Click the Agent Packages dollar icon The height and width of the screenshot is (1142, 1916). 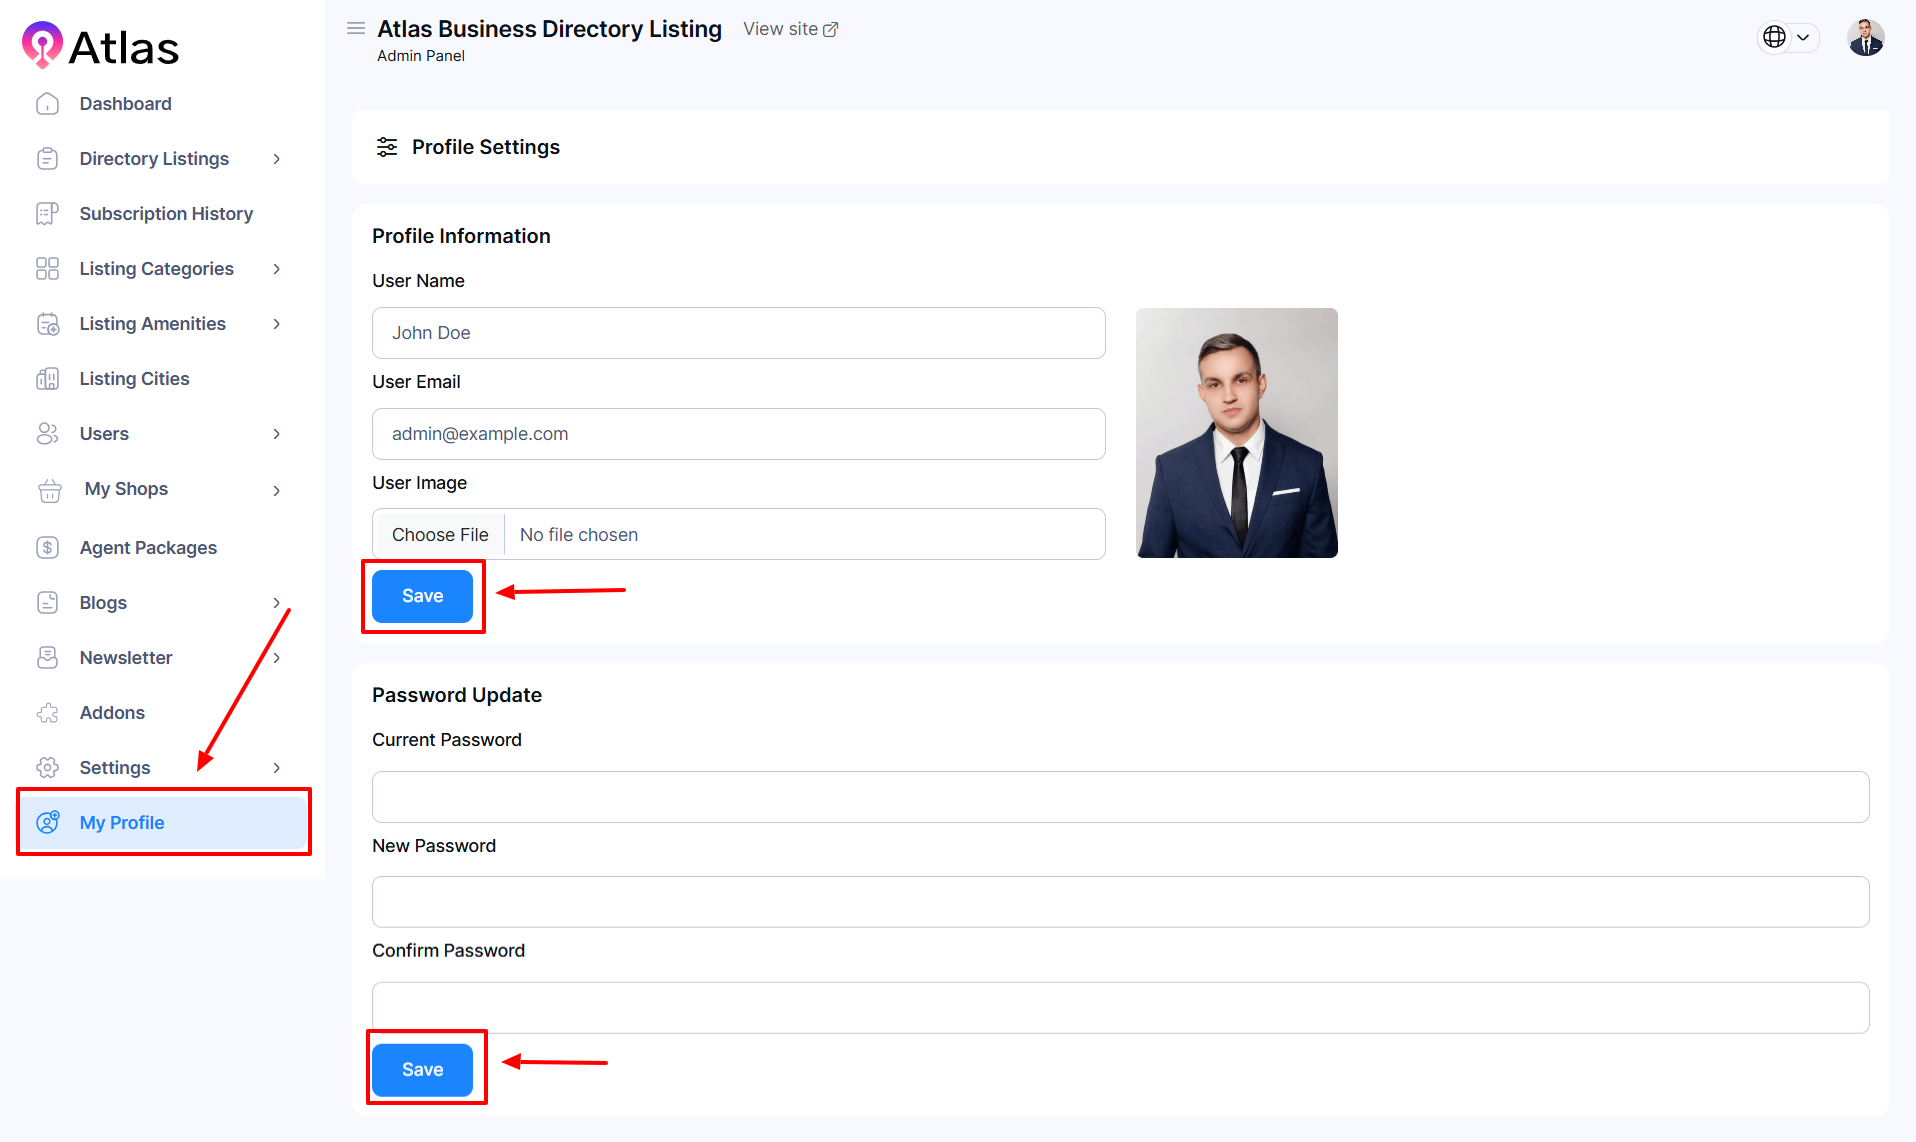point(47,548)
